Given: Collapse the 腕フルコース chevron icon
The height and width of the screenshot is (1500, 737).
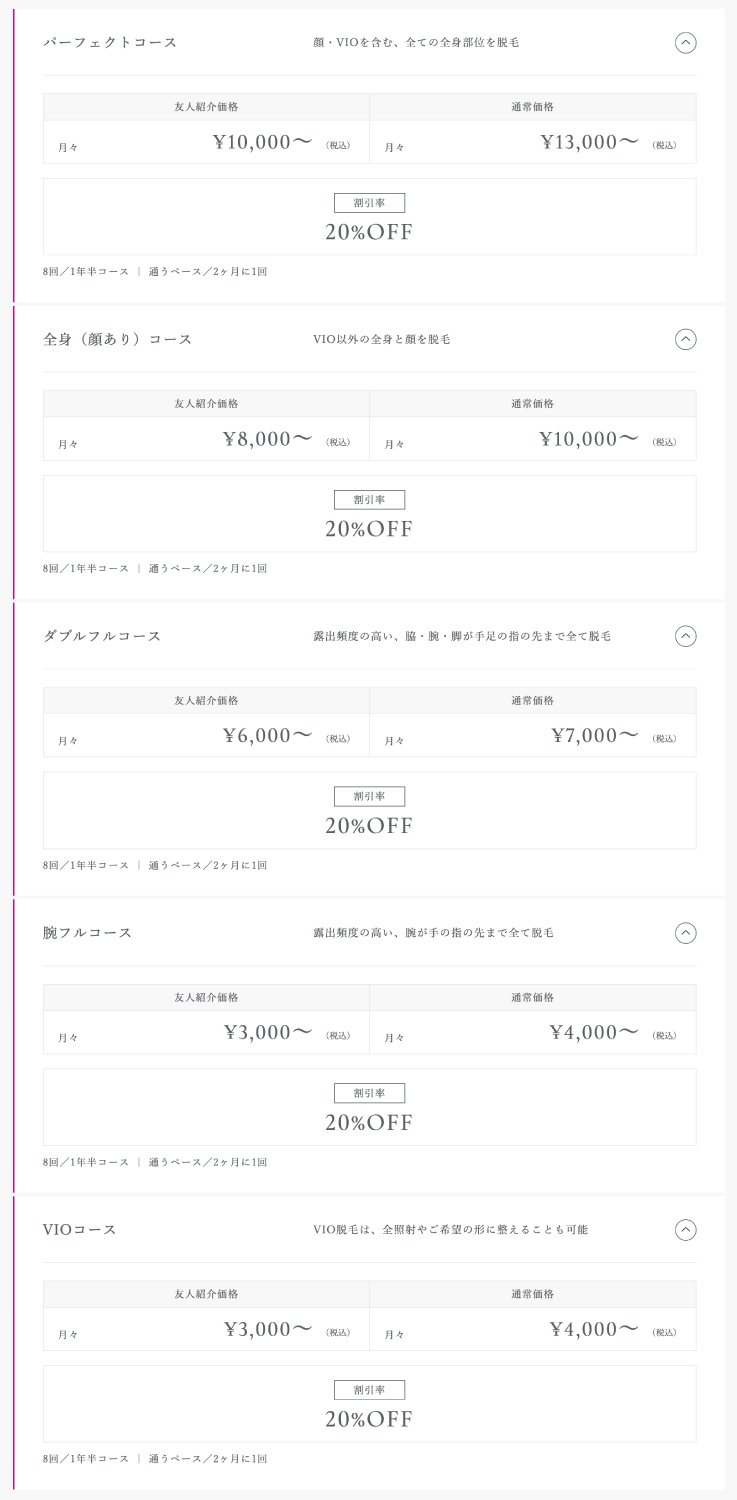Looking at the screenshot, I should pos(685,933).
